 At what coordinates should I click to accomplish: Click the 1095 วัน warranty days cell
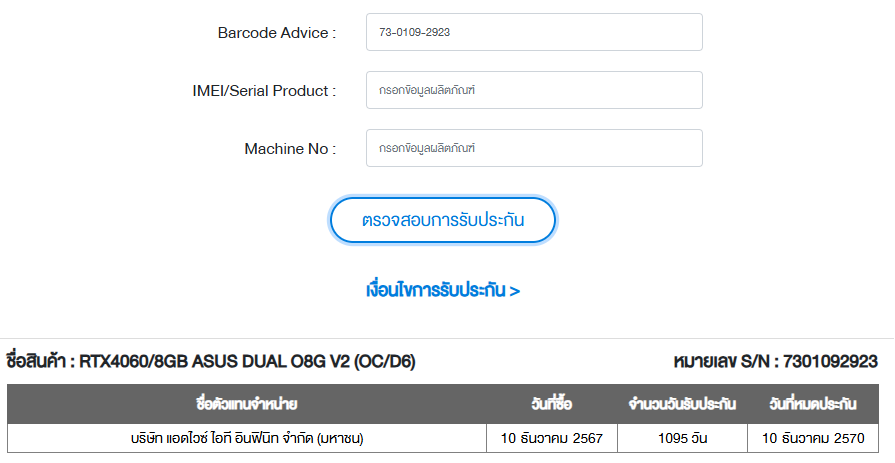682,438
